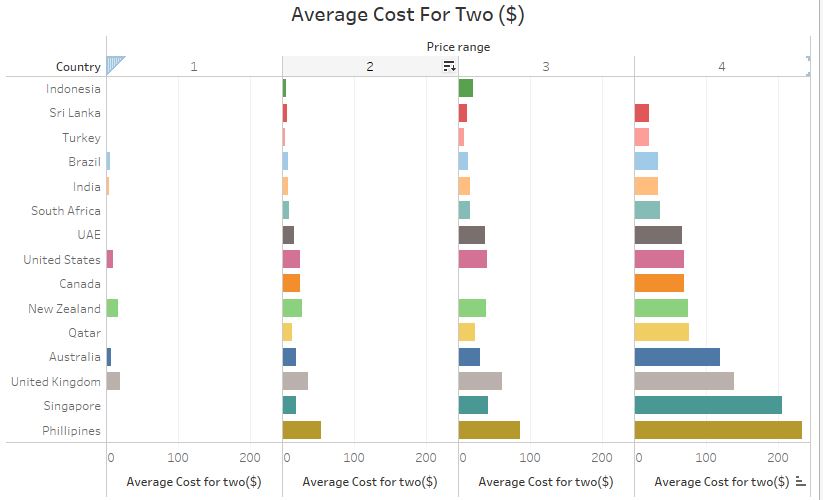Click the Canada bar in price range 4
Image resolution: width=823 pixels, height=500 pixels.
pyautogui.click(x=659, y=283)
